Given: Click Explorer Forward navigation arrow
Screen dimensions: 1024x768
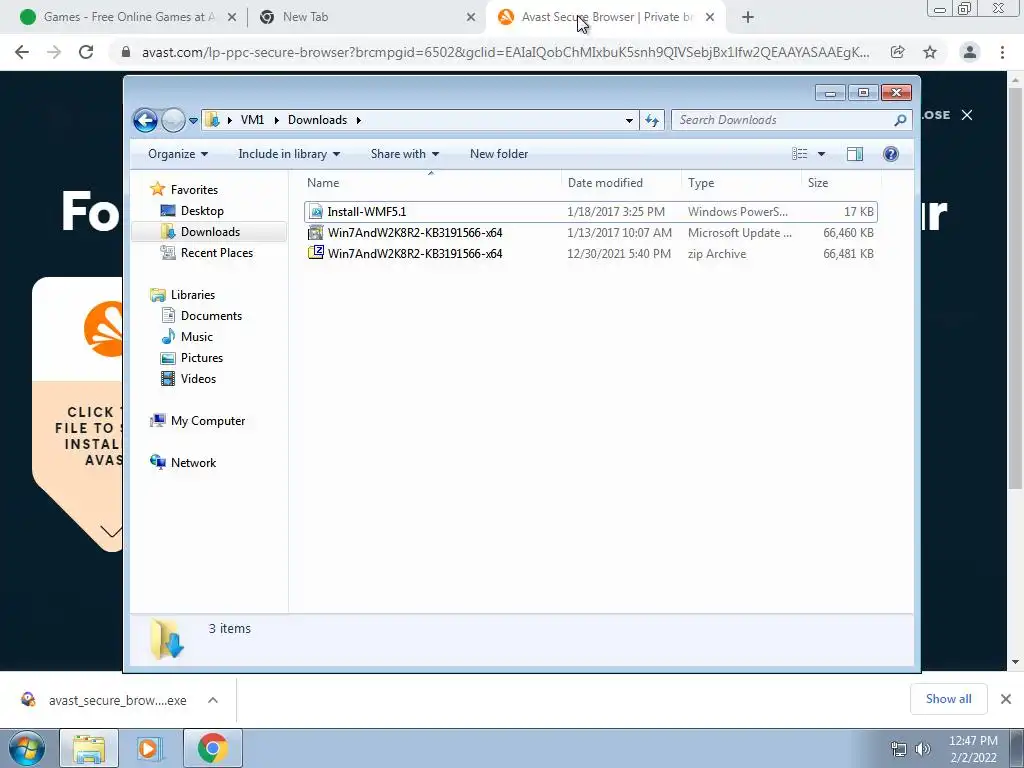Looking at the screenshot, I should [x=173, y=120].
